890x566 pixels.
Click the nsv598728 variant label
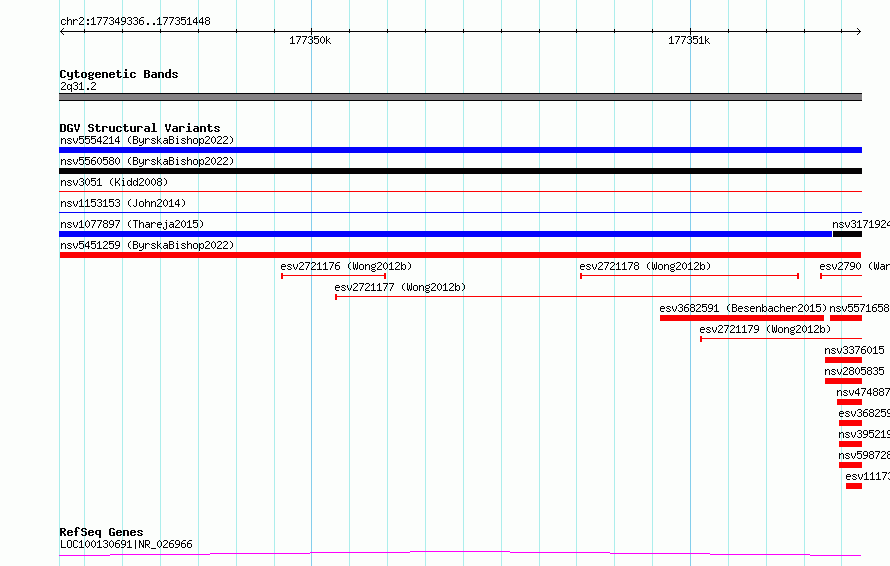[864, 455]
